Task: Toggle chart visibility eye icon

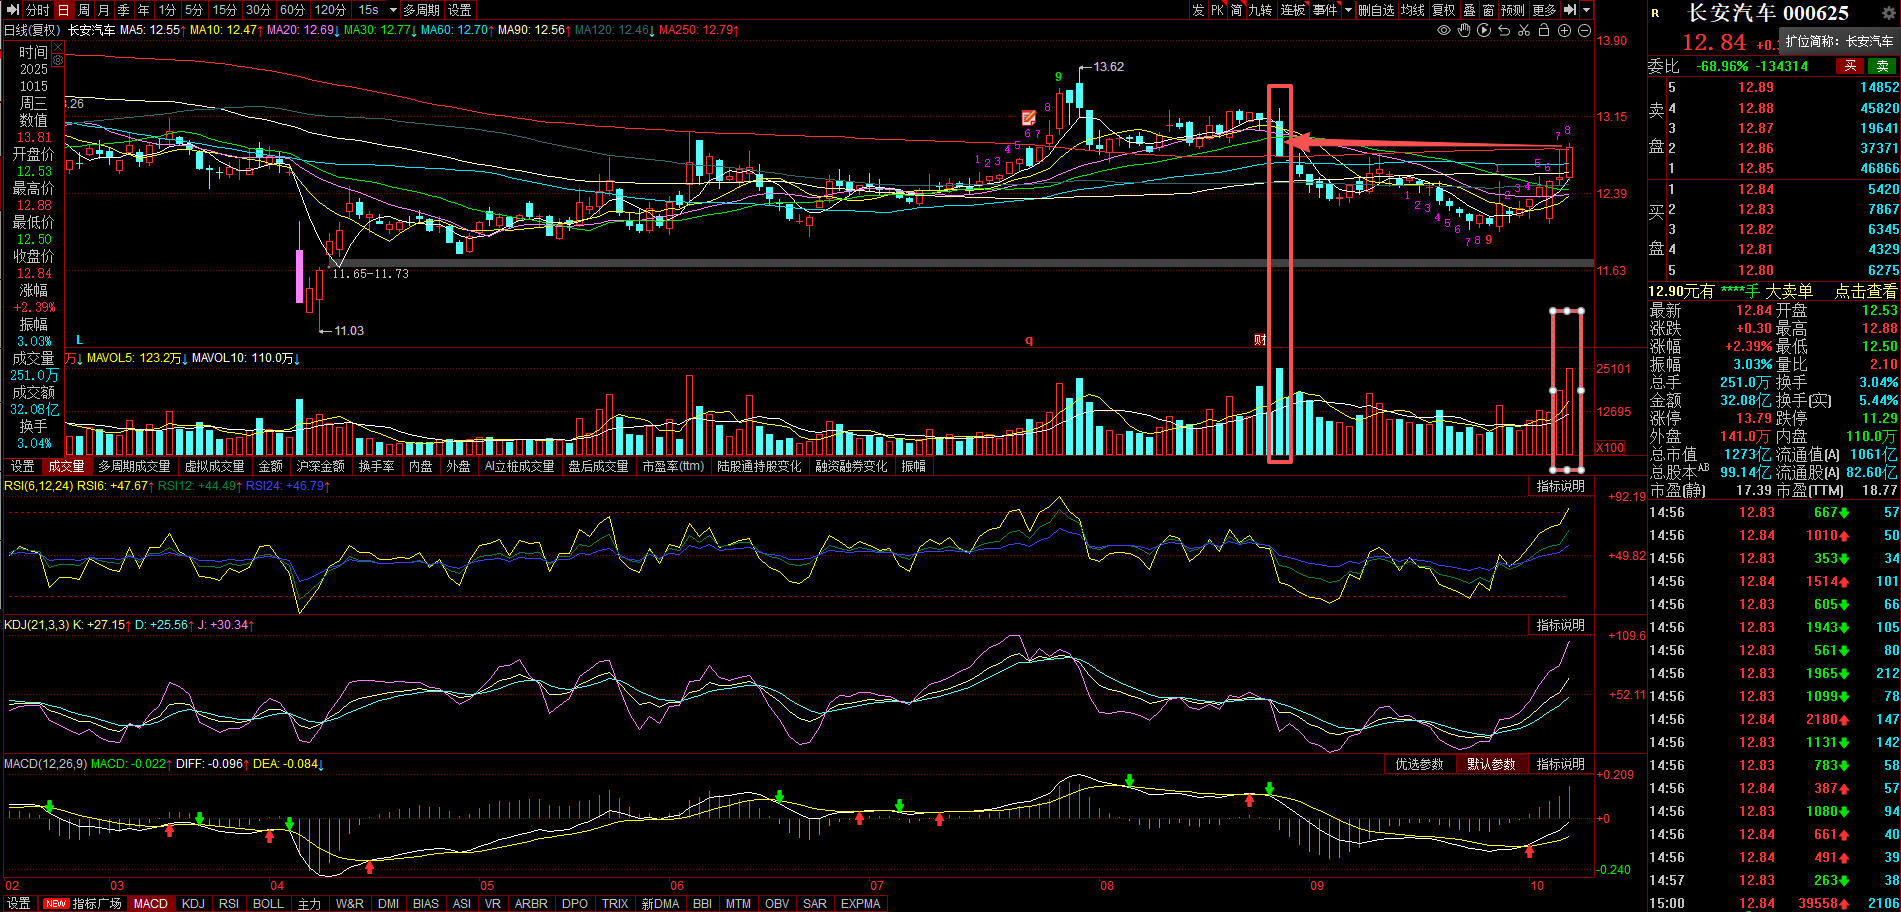Action: (x=1444, y=31)
